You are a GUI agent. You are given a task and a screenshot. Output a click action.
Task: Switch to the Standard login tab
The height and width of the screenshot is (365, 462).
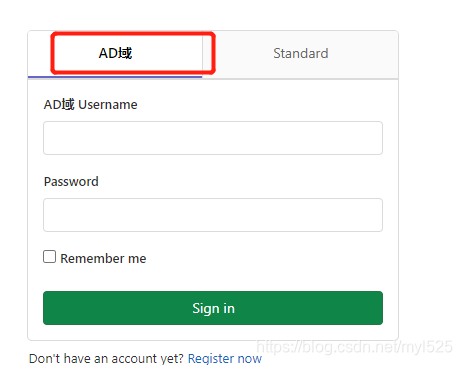click(x=300, y=53)
